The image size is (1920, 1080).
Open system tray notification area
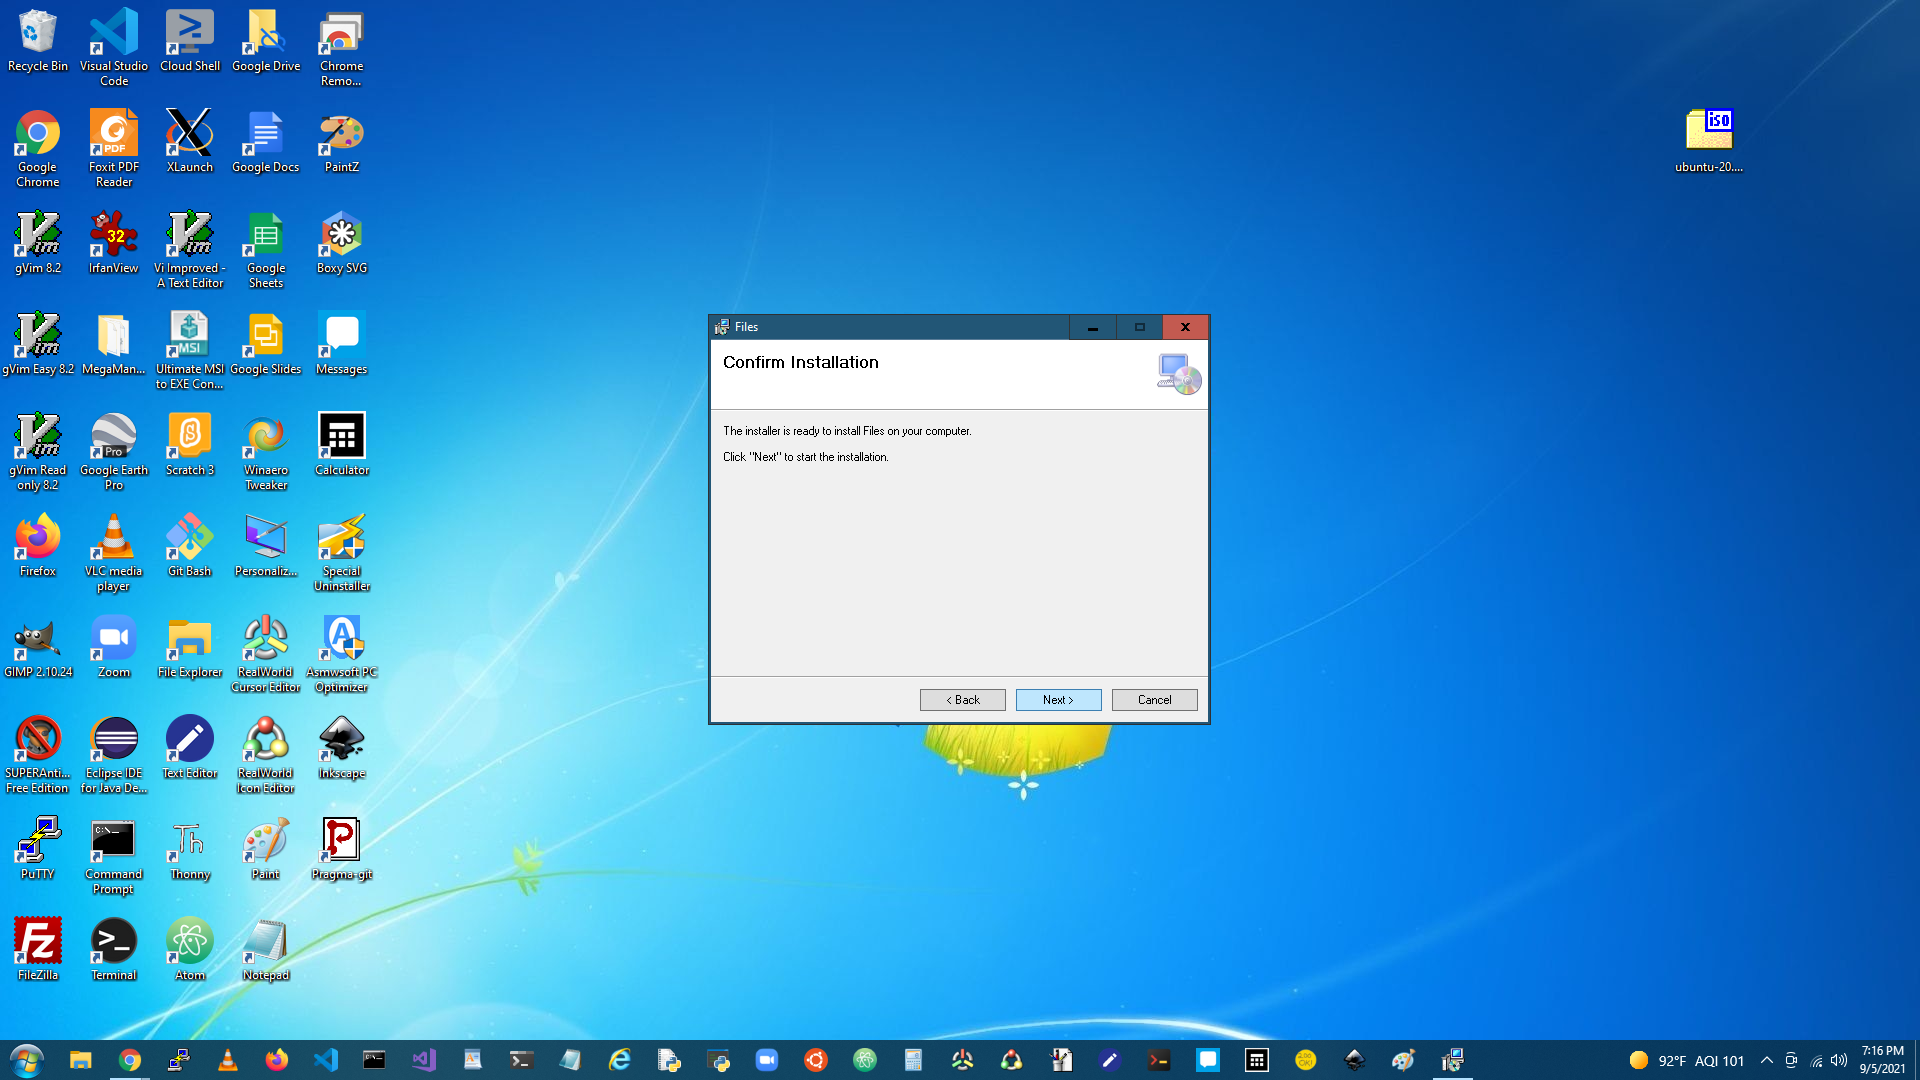[x=1766, y=1060]
